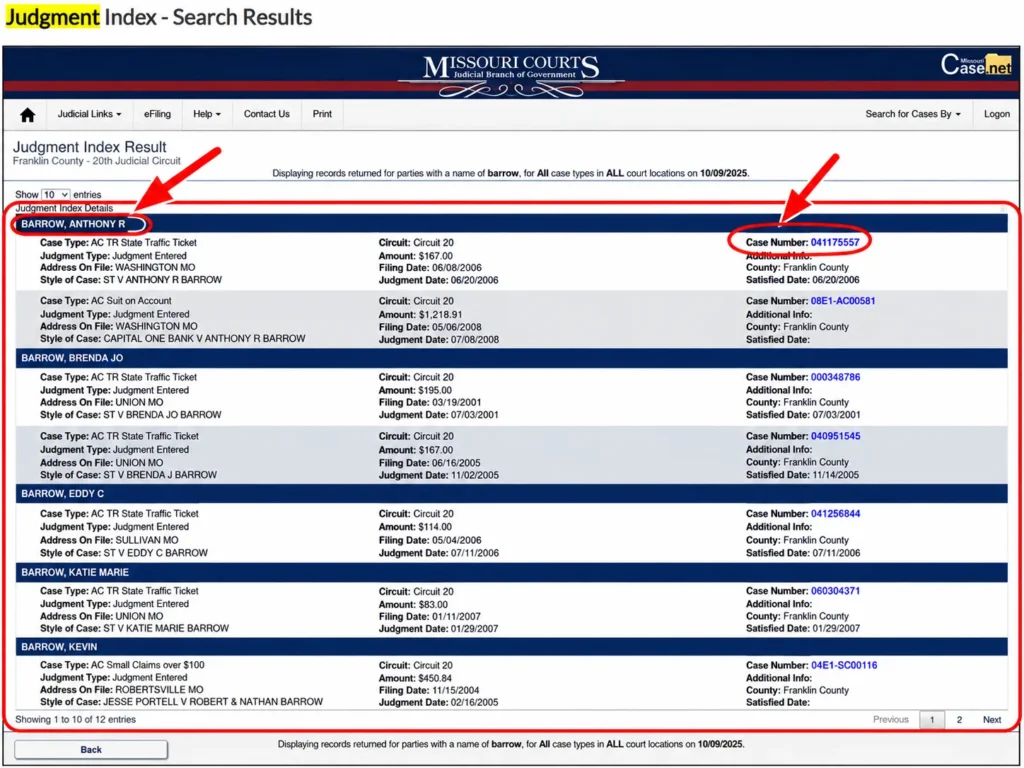The width and height of the screenshot is (1024, 768).
Task: Click Filing Date 11/15/2004
Action: click(429, 690)
